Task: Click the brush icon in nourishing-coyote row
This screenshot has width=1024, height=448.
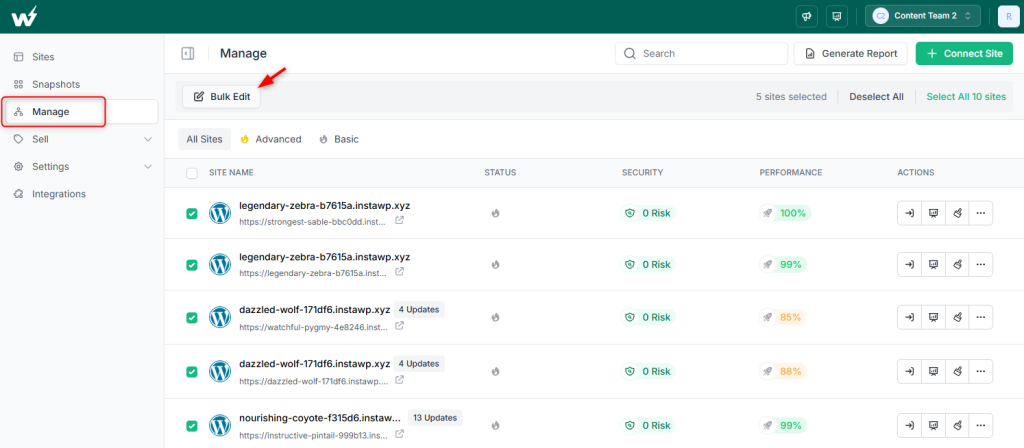Action: 957,425
